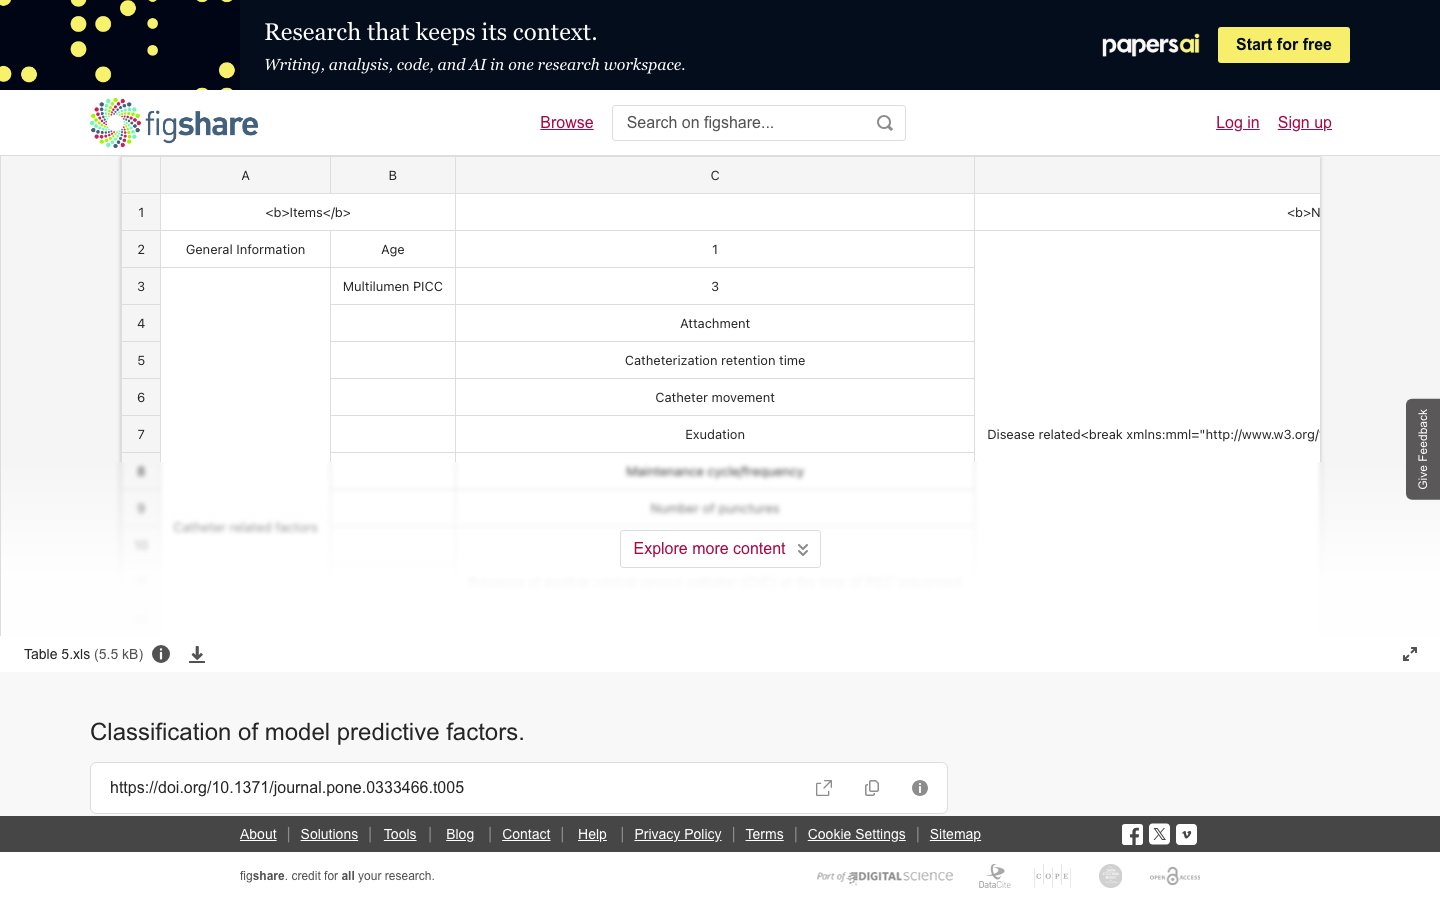
Task: Open figshare X profile
Action: pos(1159,834)
